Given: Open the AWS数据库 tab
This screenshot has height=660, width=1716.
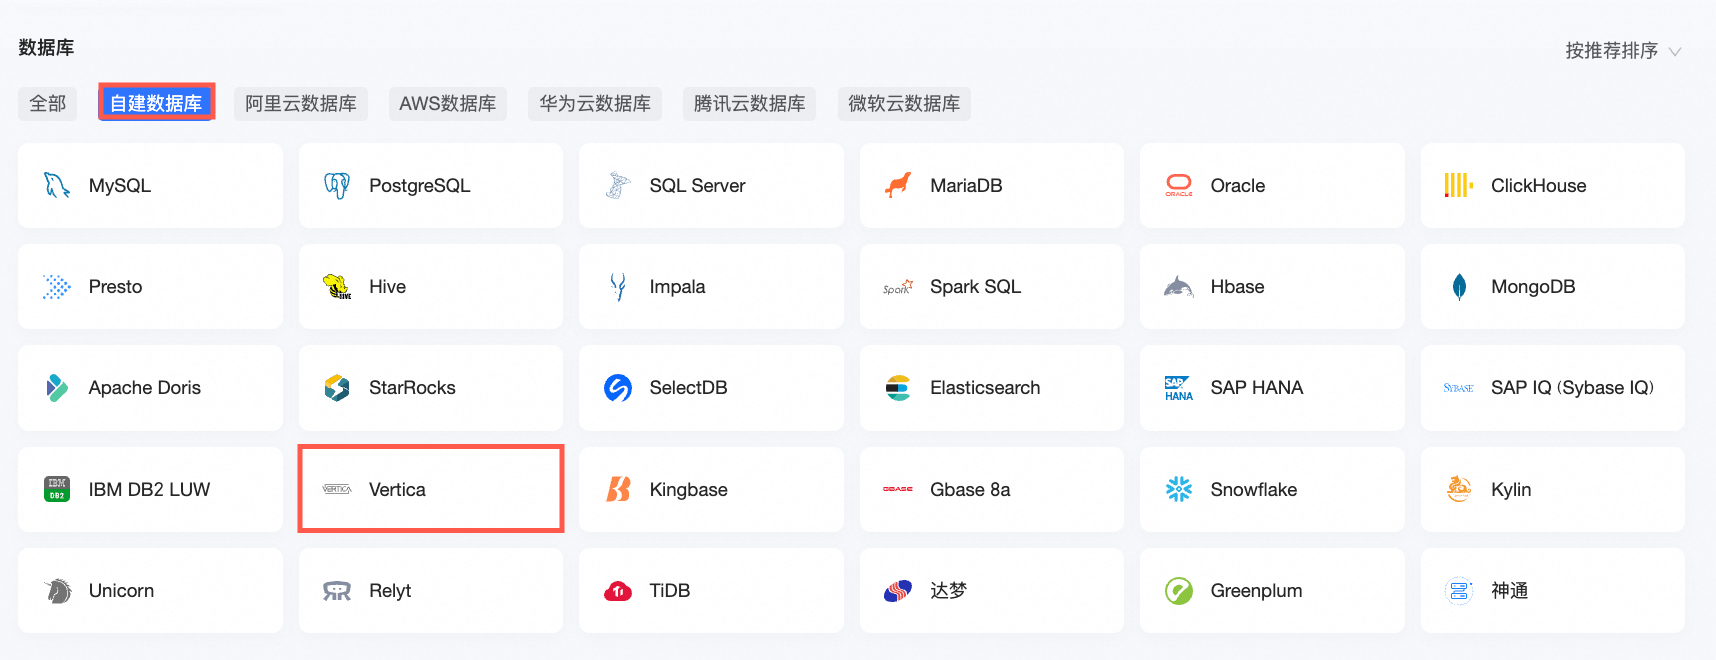Looking at the screenshot, I should pyautogui.click(x=448, y=103).
